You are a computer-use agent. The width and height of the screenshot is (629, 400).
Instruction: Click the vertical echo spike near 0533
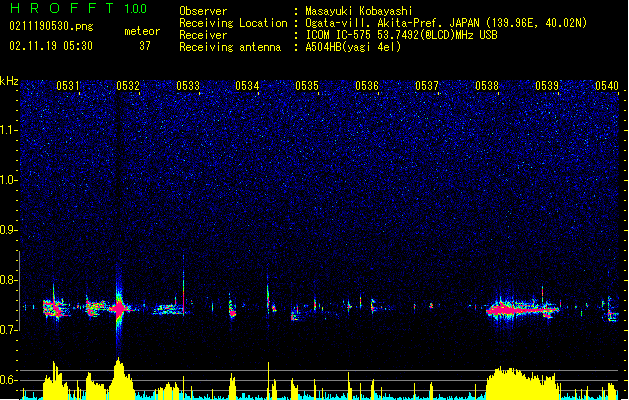click(x=184, y=285)
